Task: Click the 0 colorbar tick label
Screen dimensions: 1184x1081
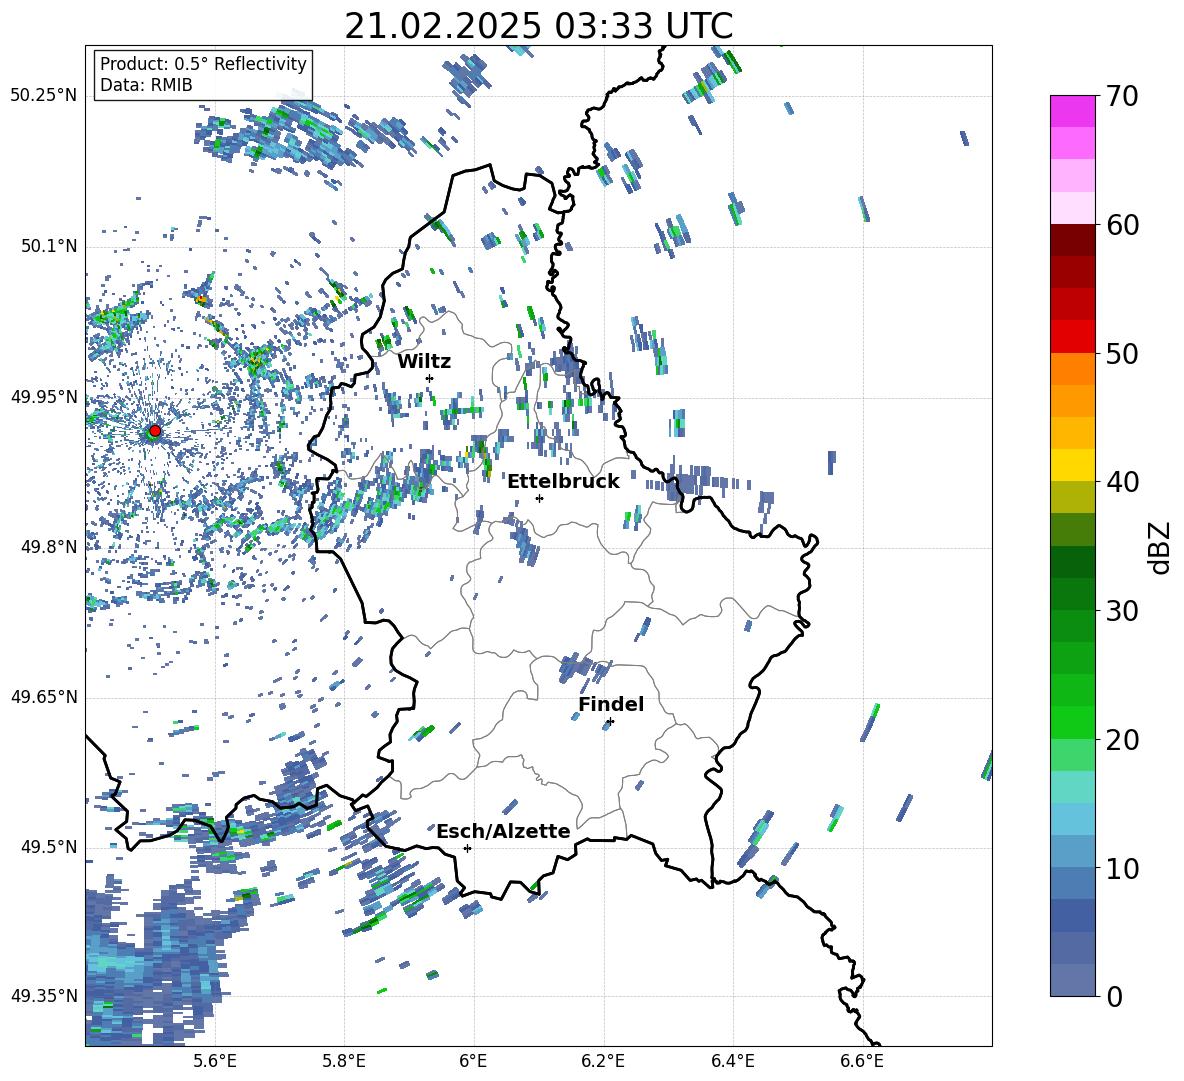Action: [x=1114, y=996]
